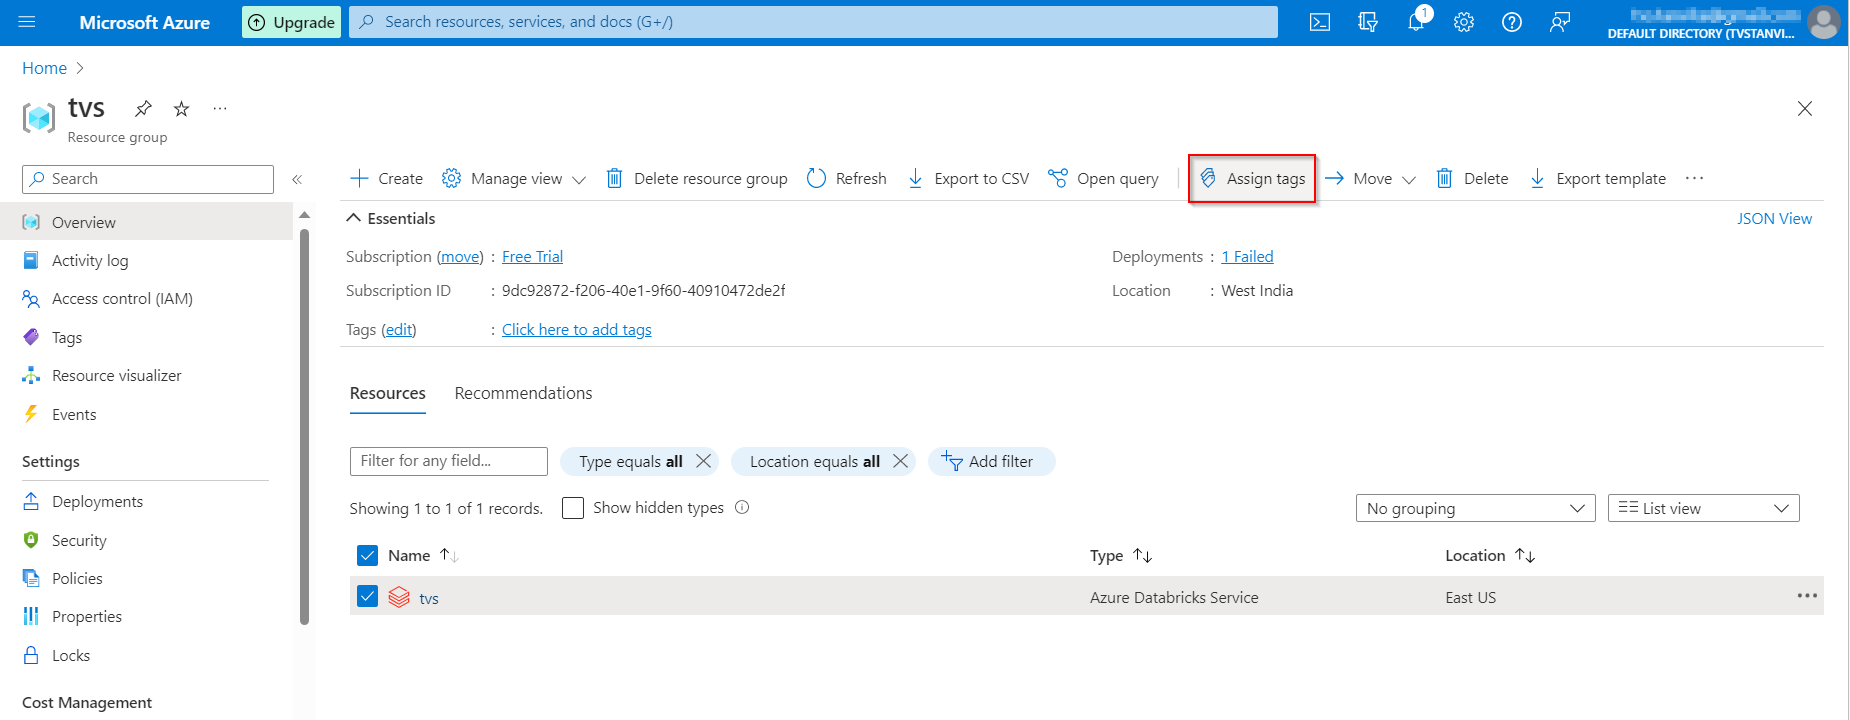Click the Assign tags button
1850x720 pixels.
coord(1252,178)
